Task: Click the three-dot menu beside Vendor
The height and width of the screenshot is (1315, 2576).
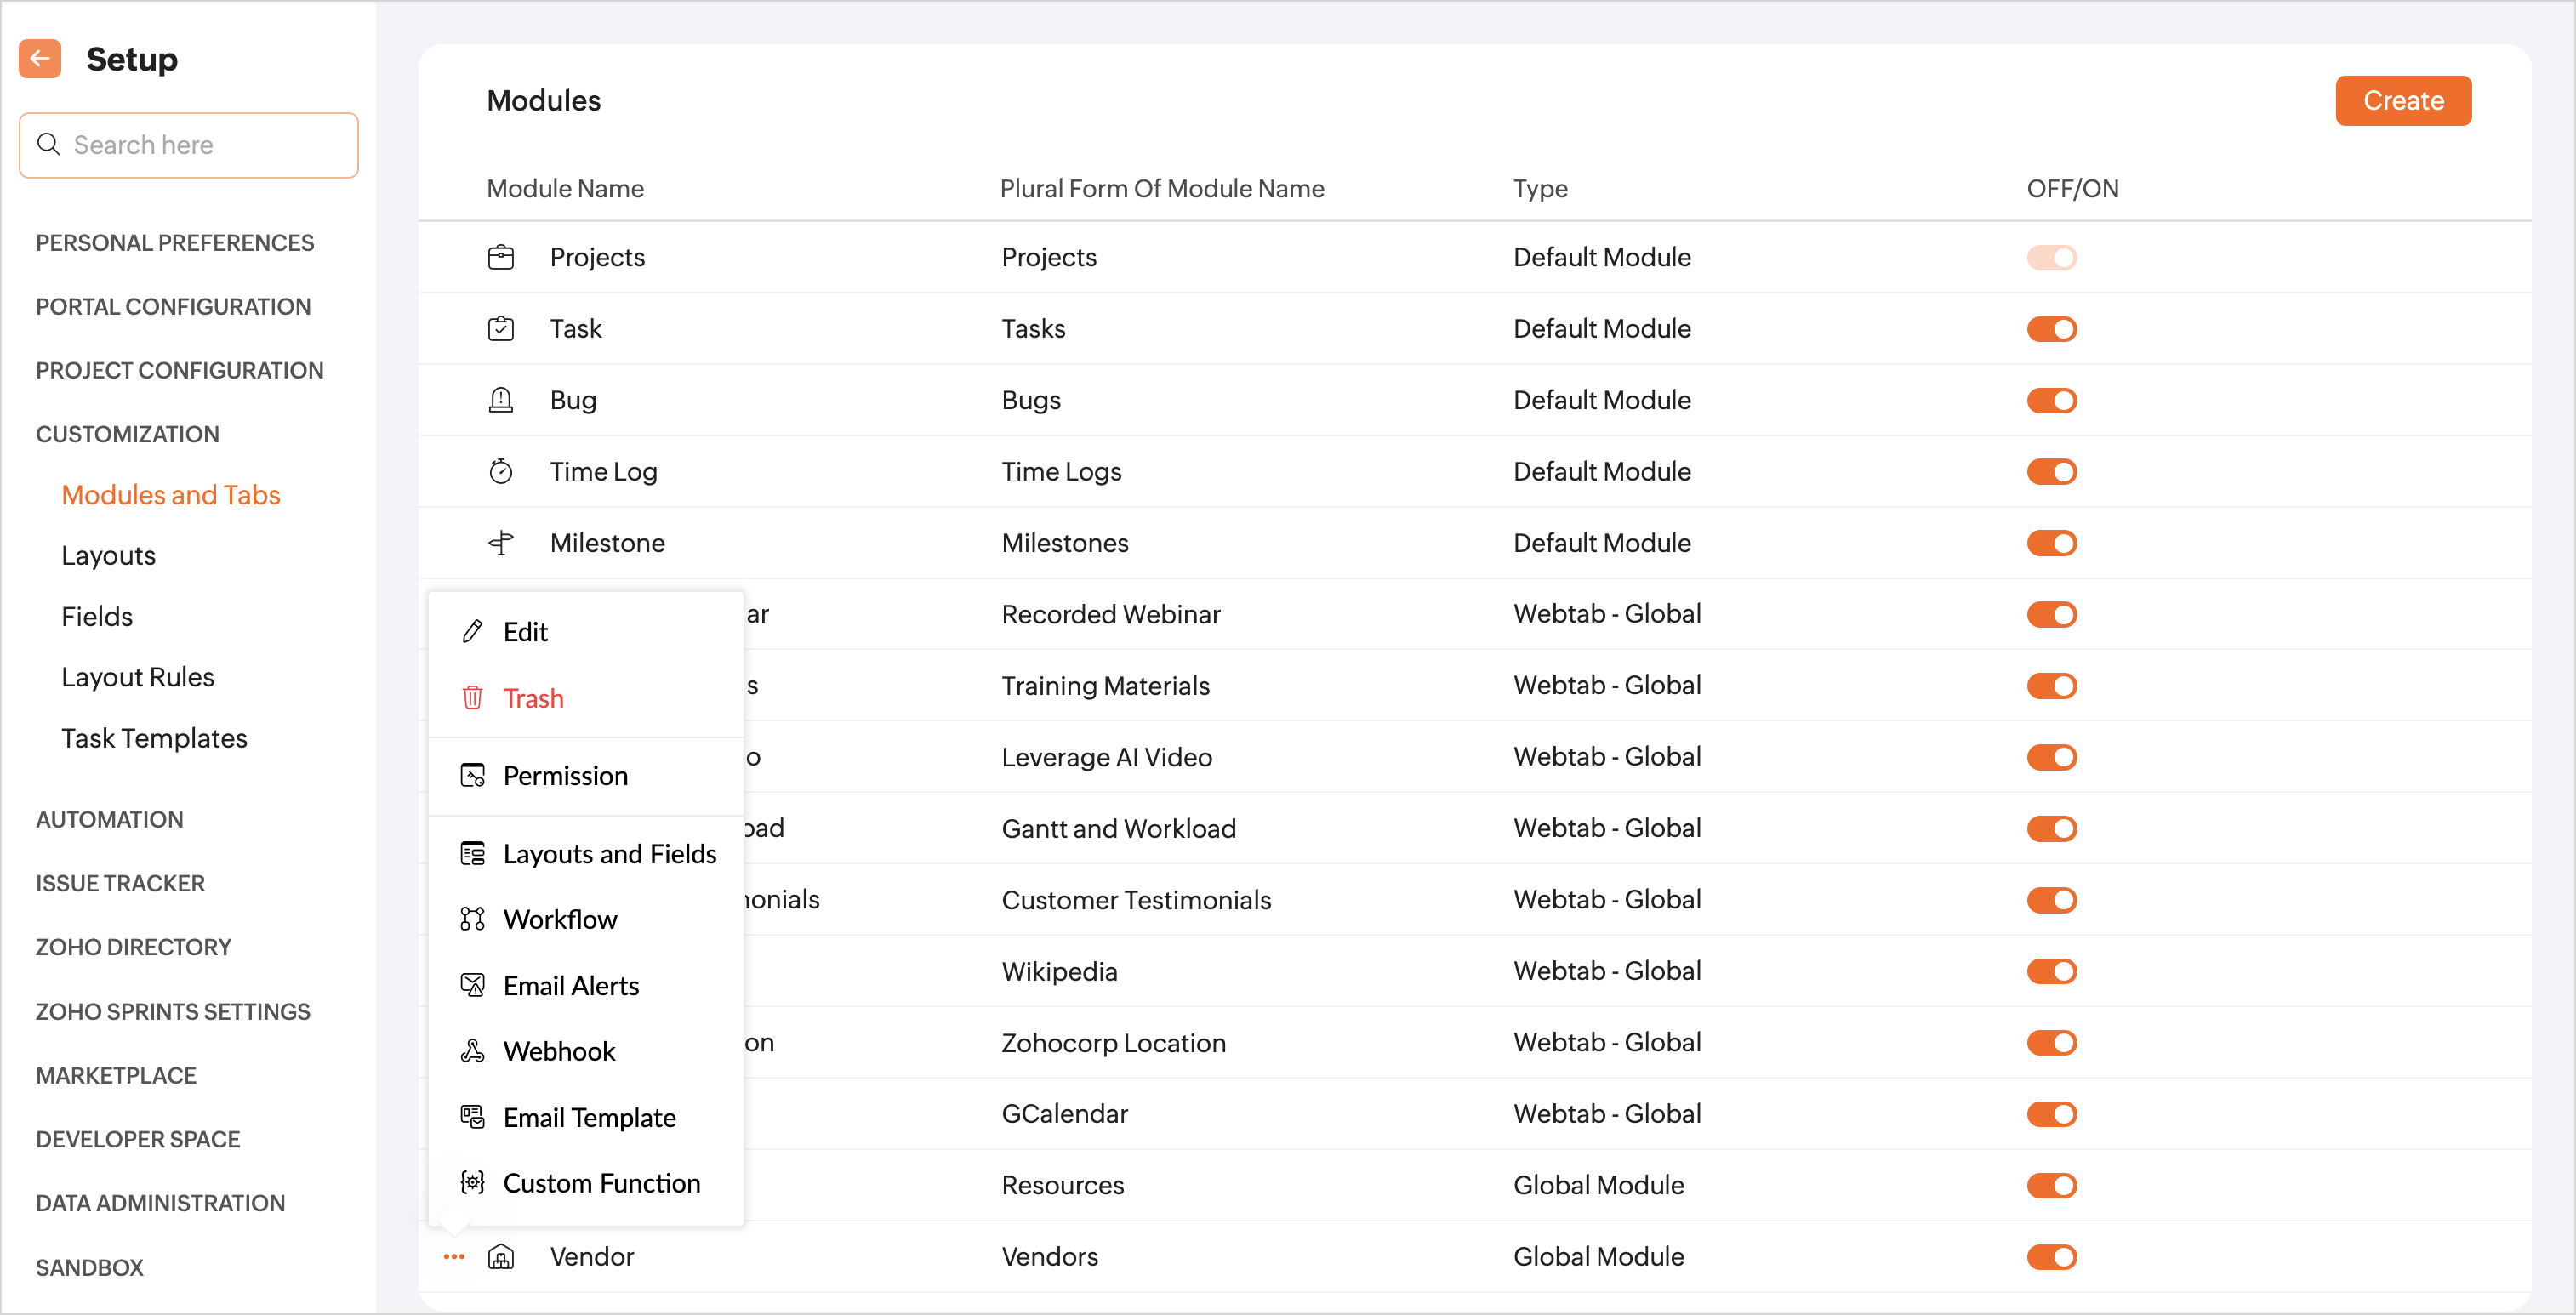Action: coord(454,1256)
